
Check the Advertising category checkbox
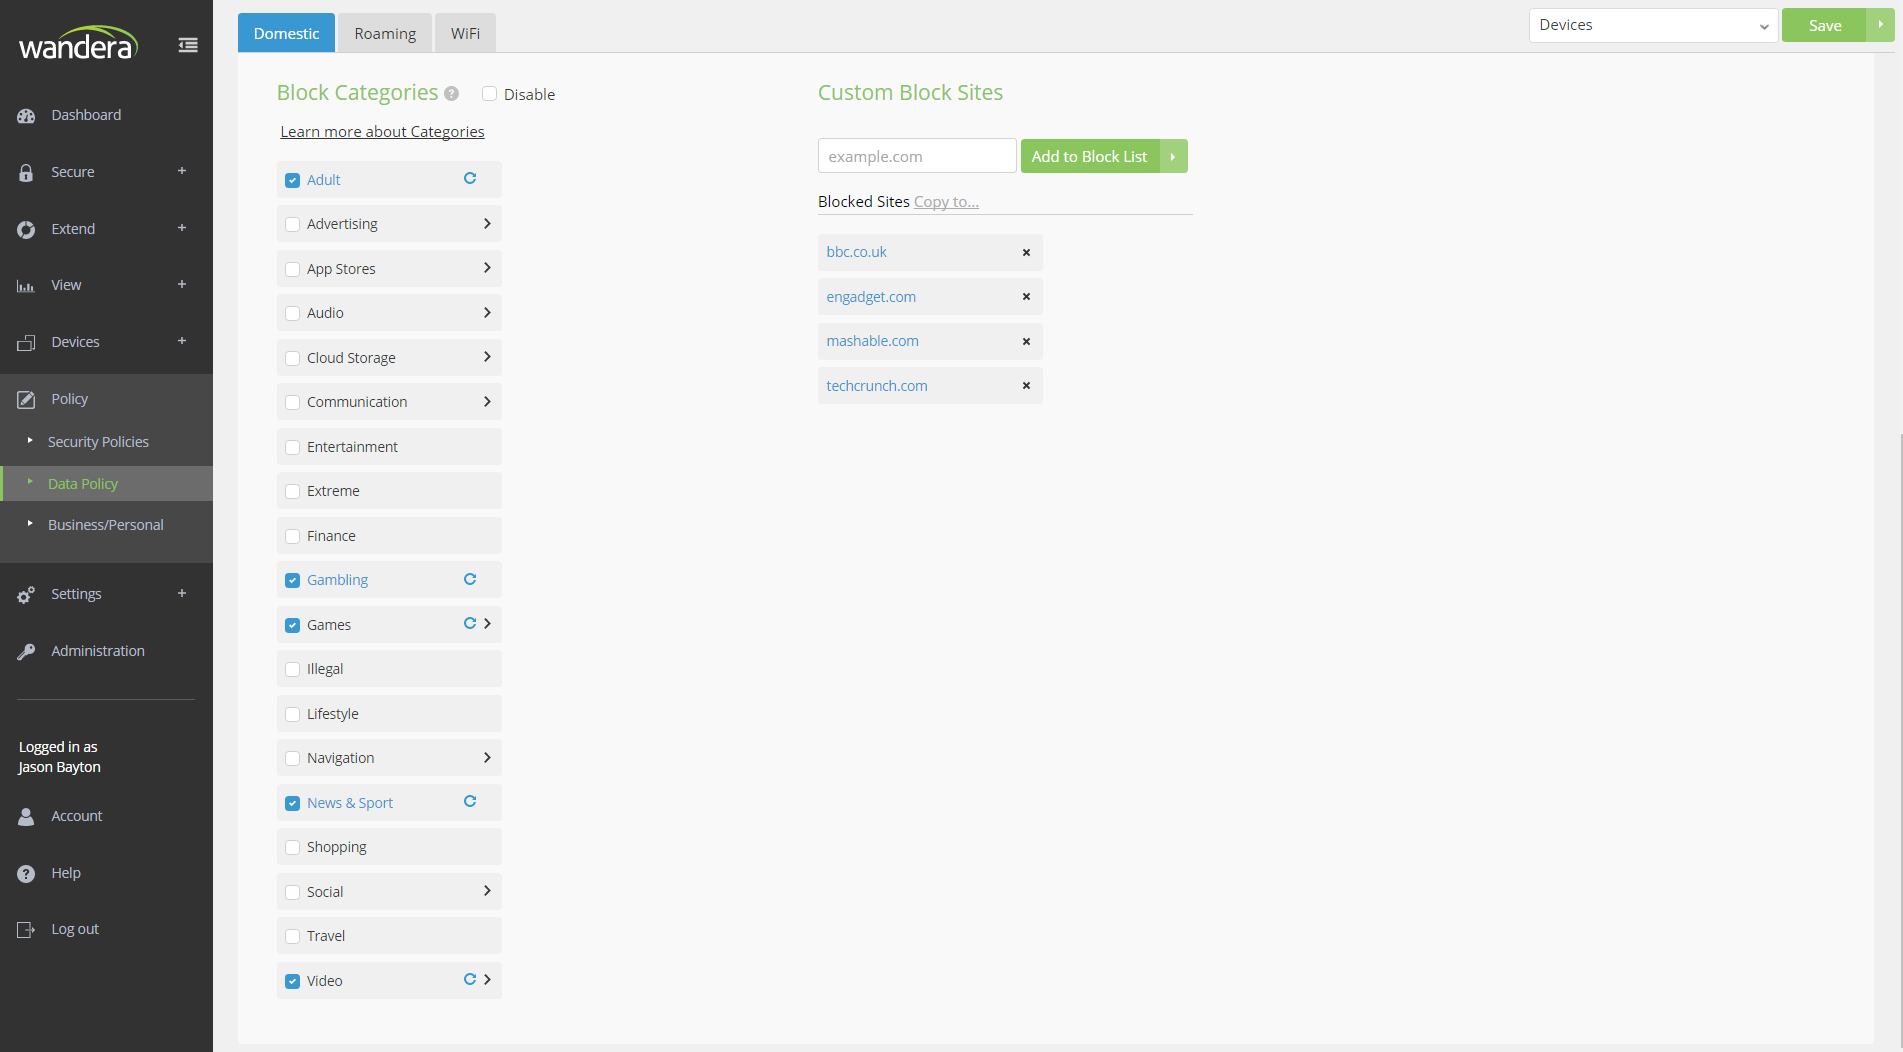click(293, 225)
